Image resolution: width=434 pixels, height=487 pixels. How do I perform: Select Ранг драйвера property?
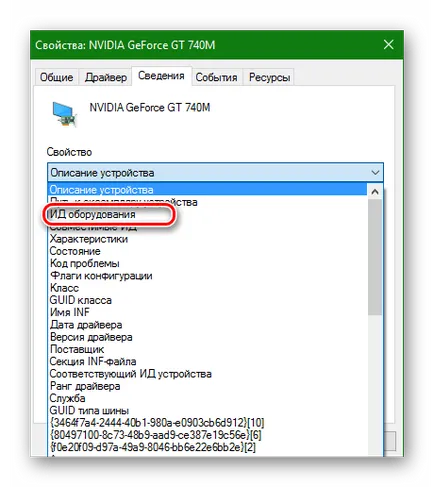tap(208, 386)
